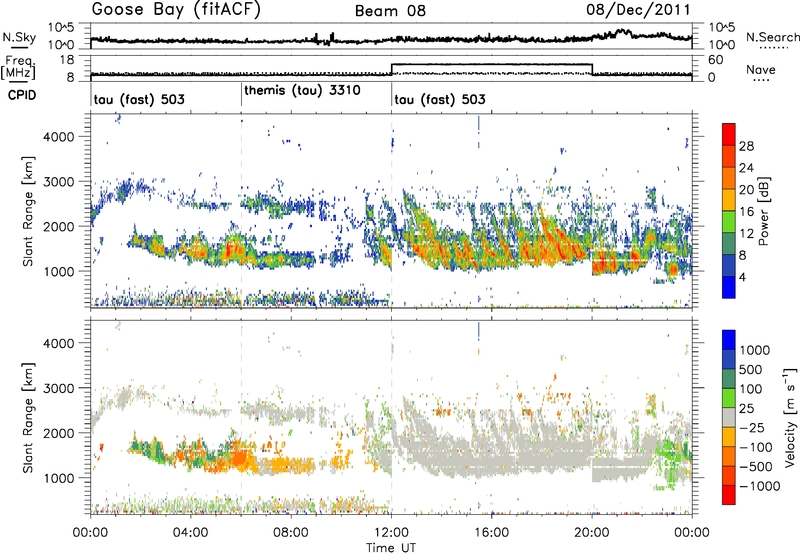The image size is (800, 554).
Task: Click the frequency step-up line at 12:00
Action: coord(391,69)
